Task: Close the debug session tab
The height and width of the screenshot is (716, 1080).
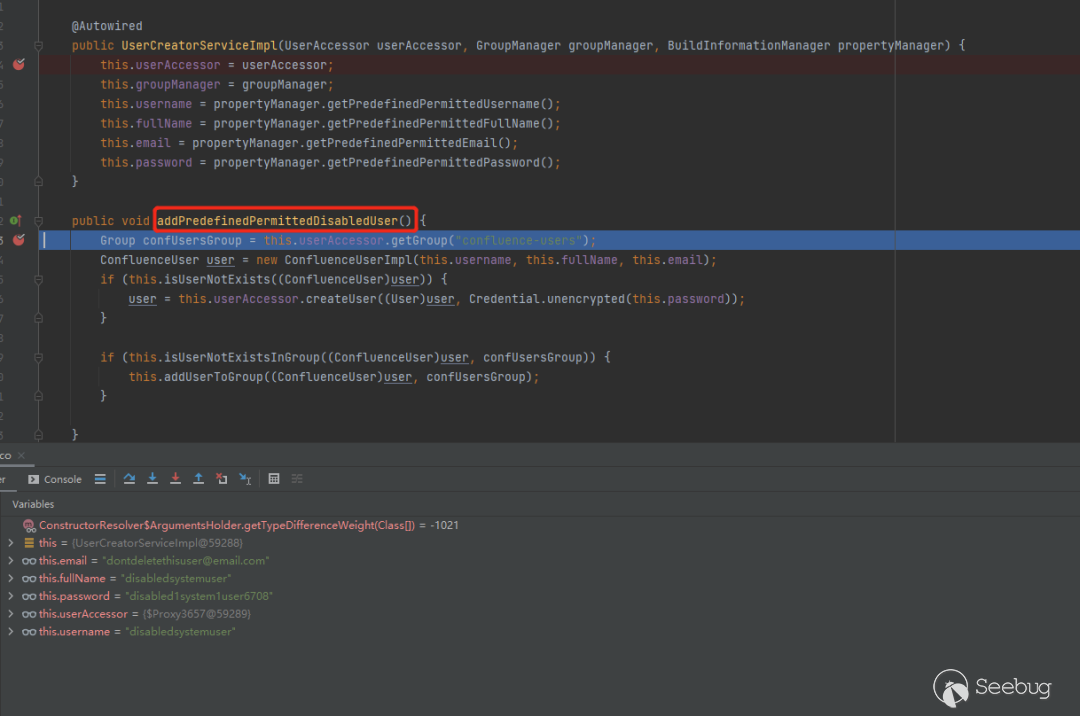Action: pyautogui.click(x=22, y=456)
